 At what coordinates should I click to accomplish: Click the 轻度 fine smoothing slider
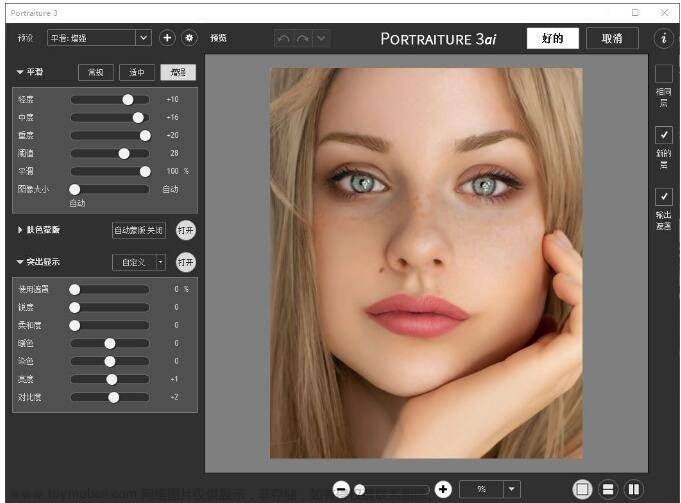[x=110, y=100]
